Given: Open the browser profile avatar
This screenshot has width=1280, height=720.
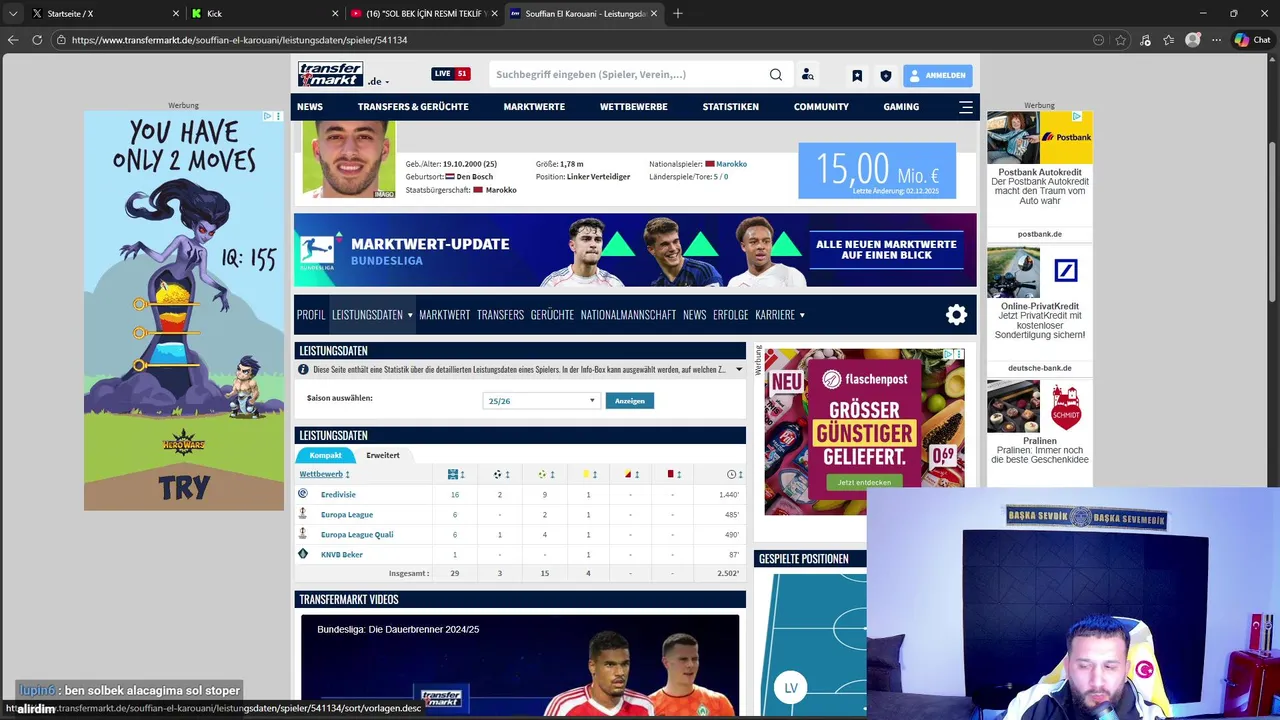Looking at the screenshot, I should [1193, 40].
